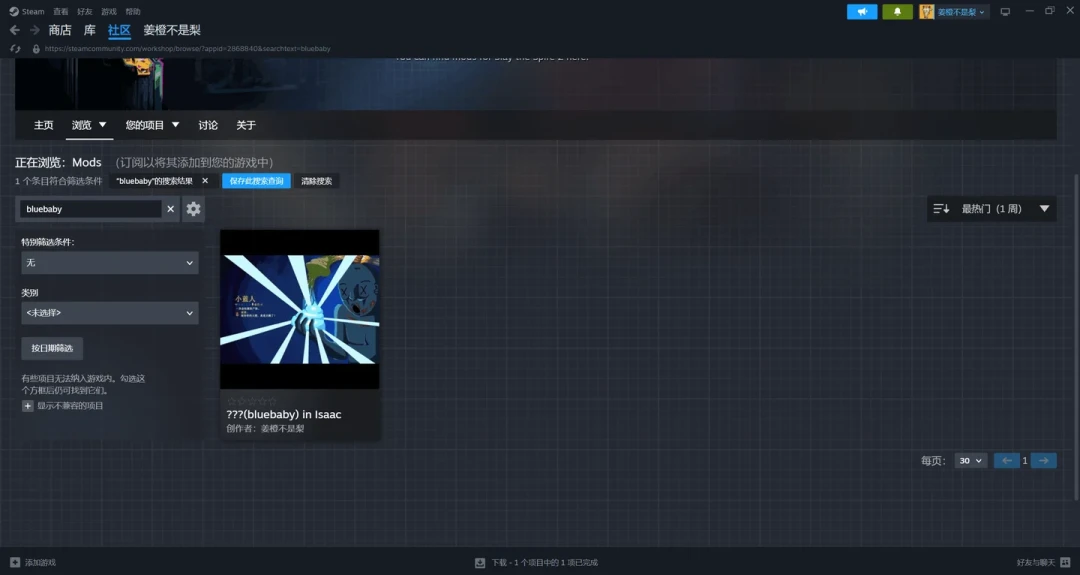The width and height of the screenshot is (1080, 575).
Task: Open the announcements megaphone button
Action: [x=862, y=12]
